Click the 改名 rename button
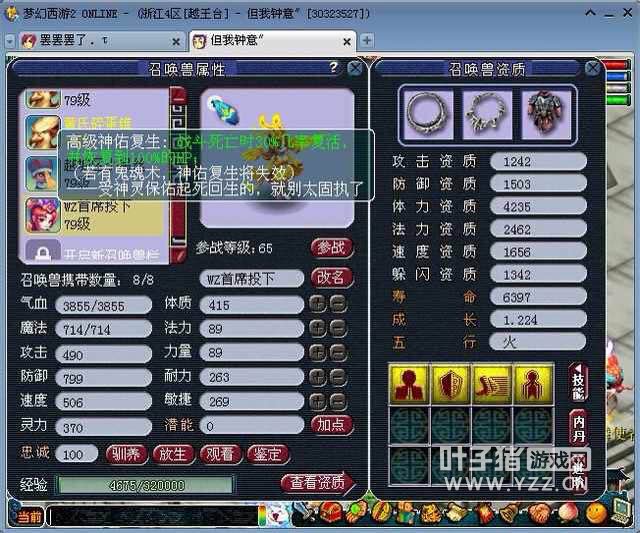This screenshot has height=533, width=640. 331,278
